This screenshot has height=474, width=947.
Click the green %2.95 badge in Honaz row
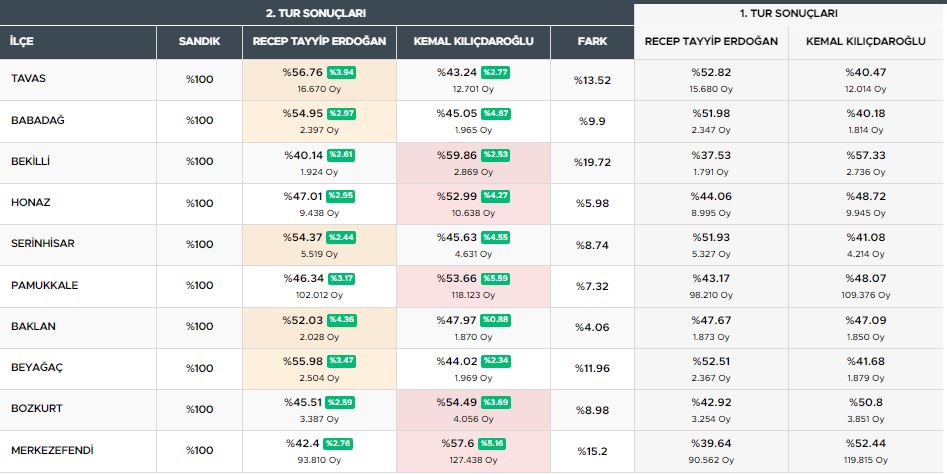341,196
